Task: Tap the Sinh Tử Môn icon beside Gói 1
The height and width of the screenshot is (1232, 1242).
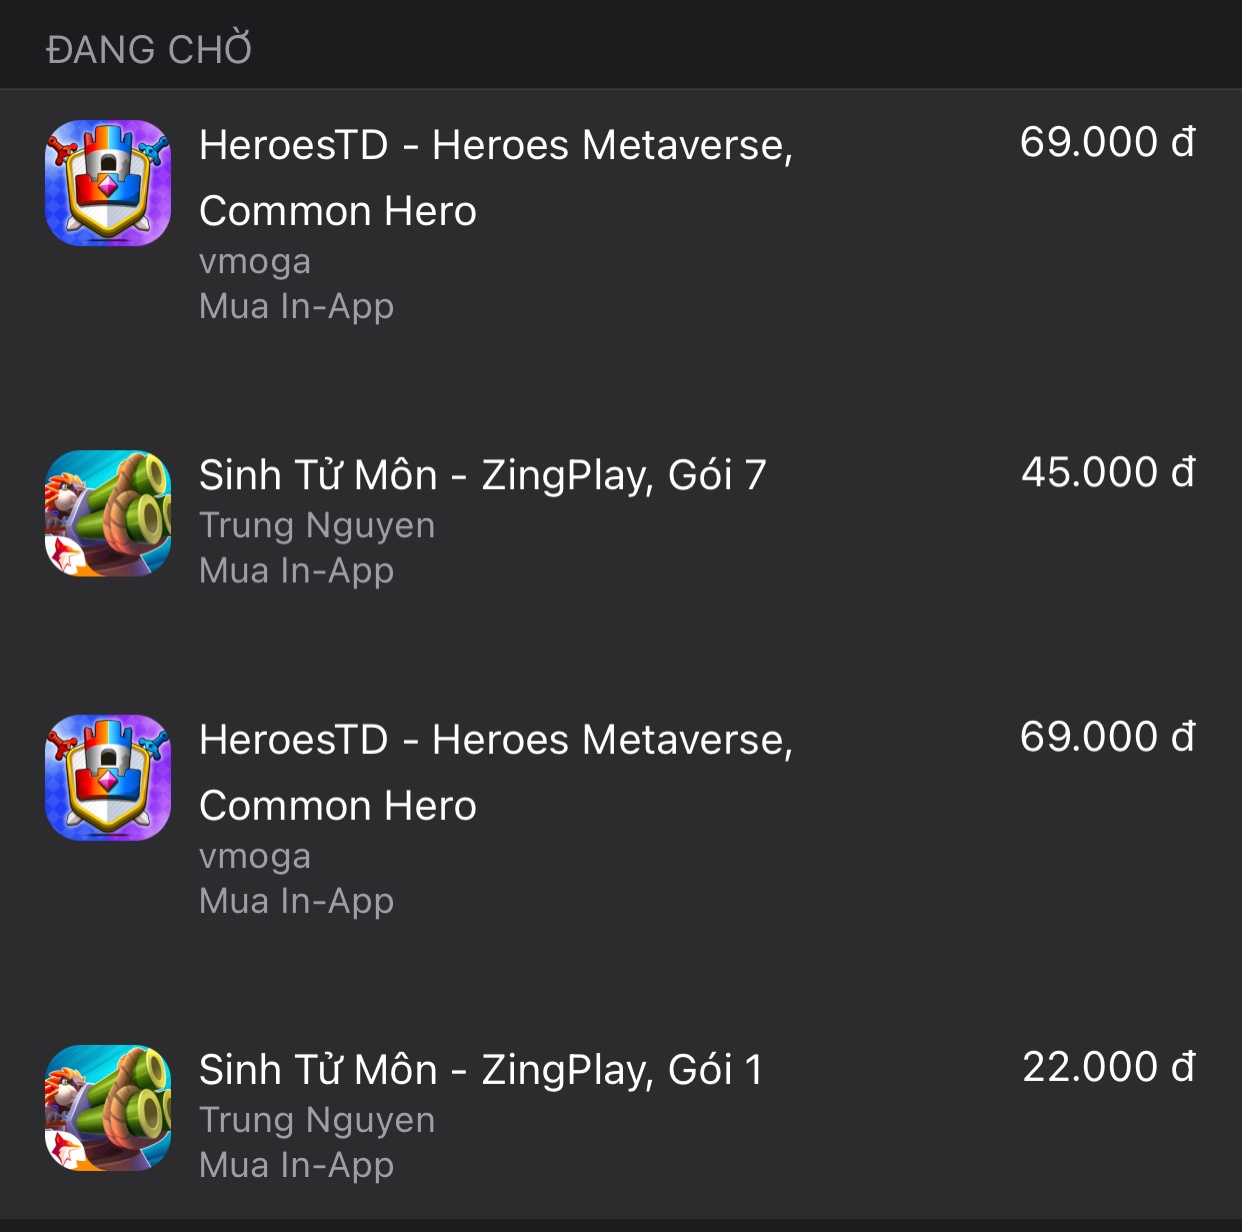Action: pos(108,1108)
